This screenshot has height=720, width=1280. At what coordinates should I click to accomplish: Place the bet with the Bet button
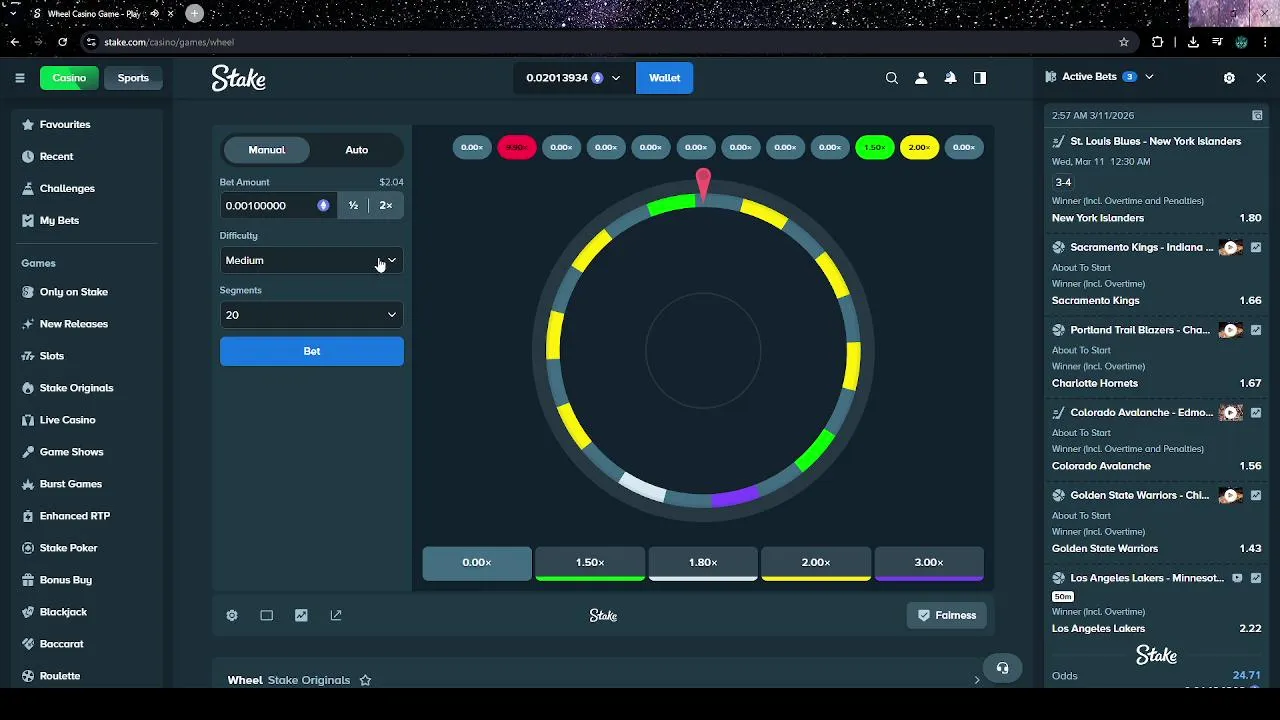coord(311,351)
